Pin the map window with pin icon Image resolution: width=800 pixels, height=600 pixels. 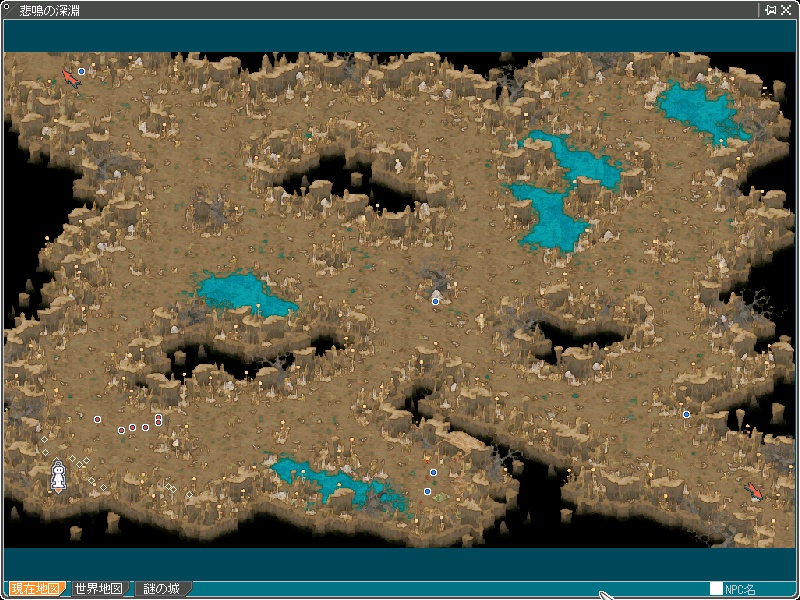pyautogui.click(x=770, y=10)
